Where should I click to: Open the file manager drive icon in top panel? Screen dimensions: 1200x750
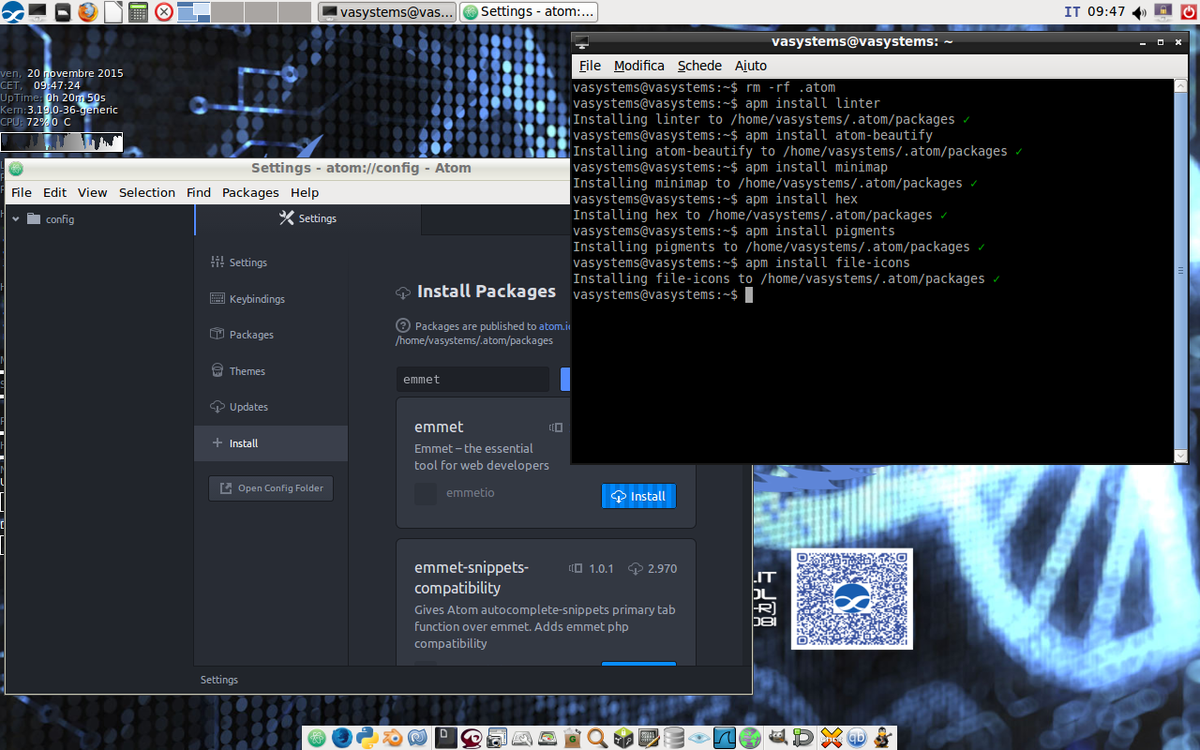(62, 12)
